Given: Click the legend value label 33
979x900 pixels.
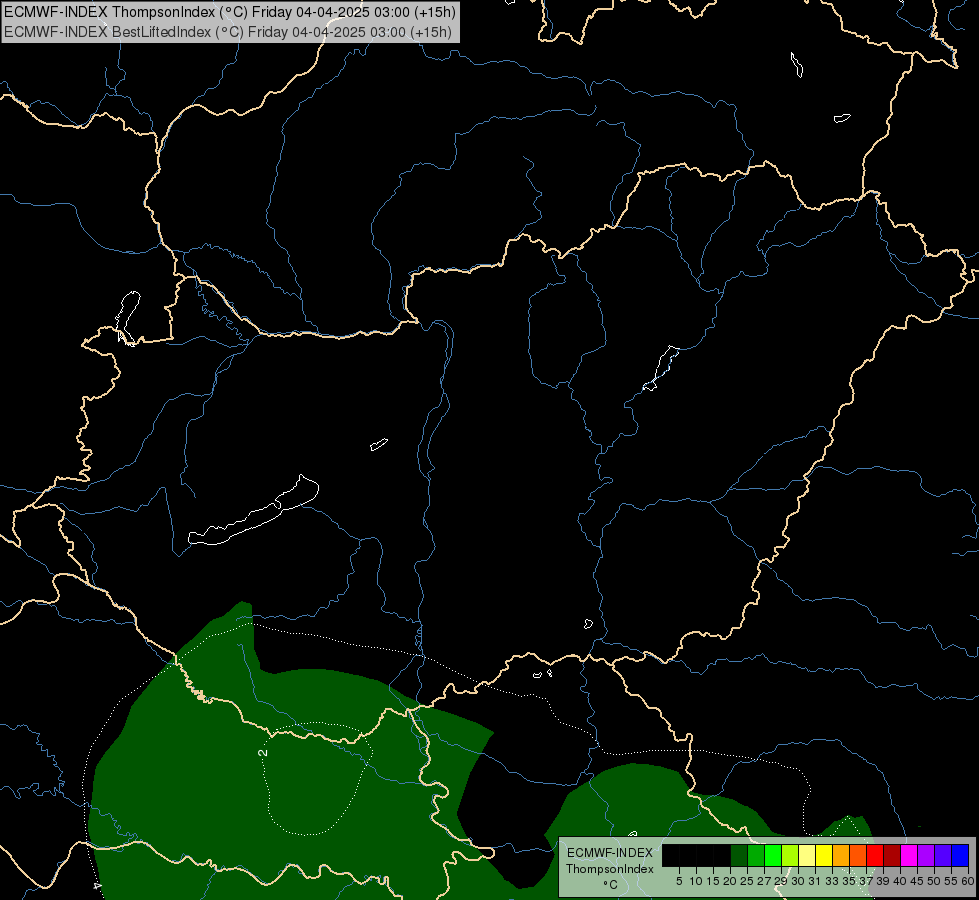Looking at the screenshot, I should click(x=832, y=881).
